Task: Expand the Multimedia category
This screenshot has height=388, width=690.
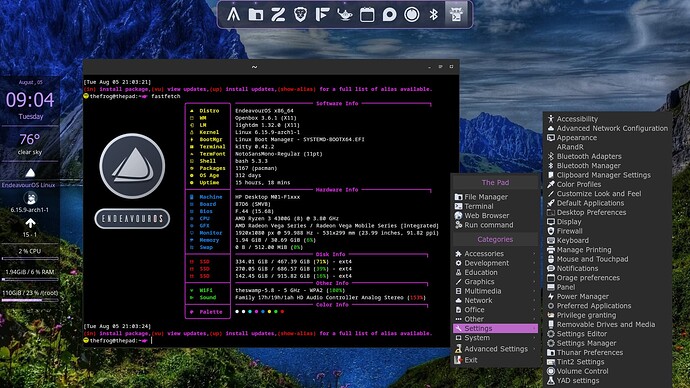Action: (x=495, y=291)
